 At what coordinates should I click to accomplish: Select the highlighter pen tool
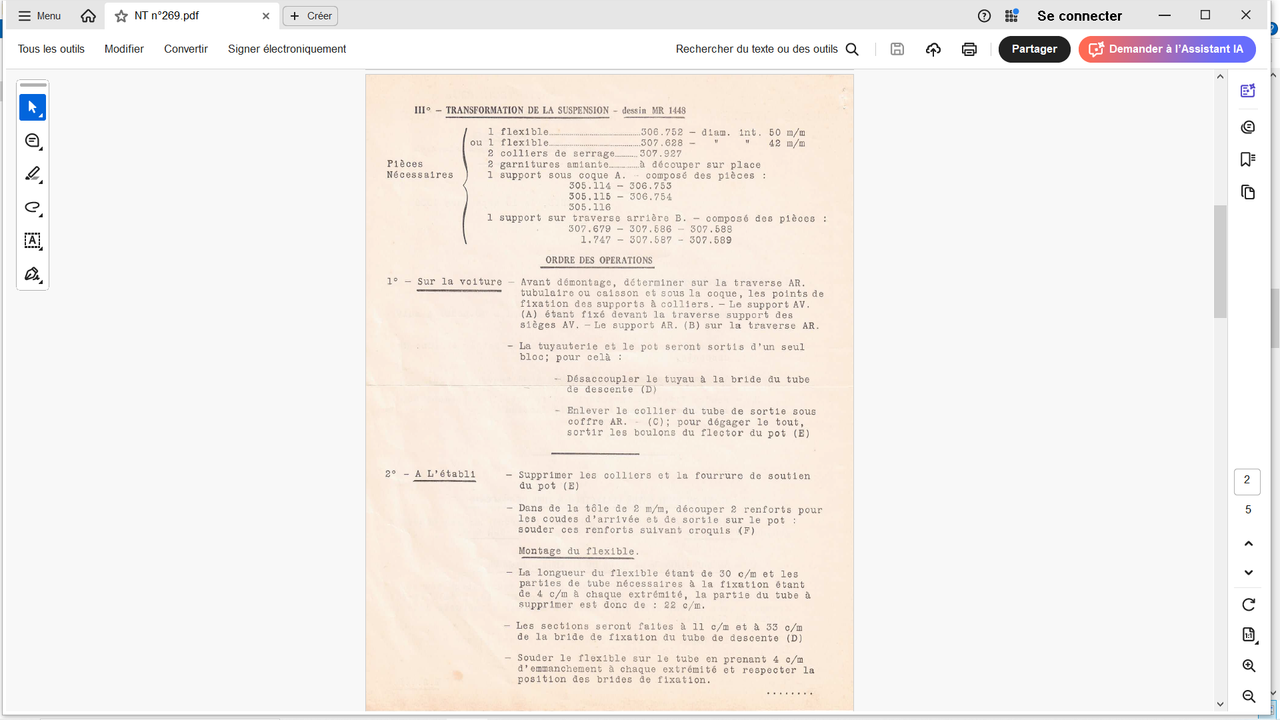(32, 174)
